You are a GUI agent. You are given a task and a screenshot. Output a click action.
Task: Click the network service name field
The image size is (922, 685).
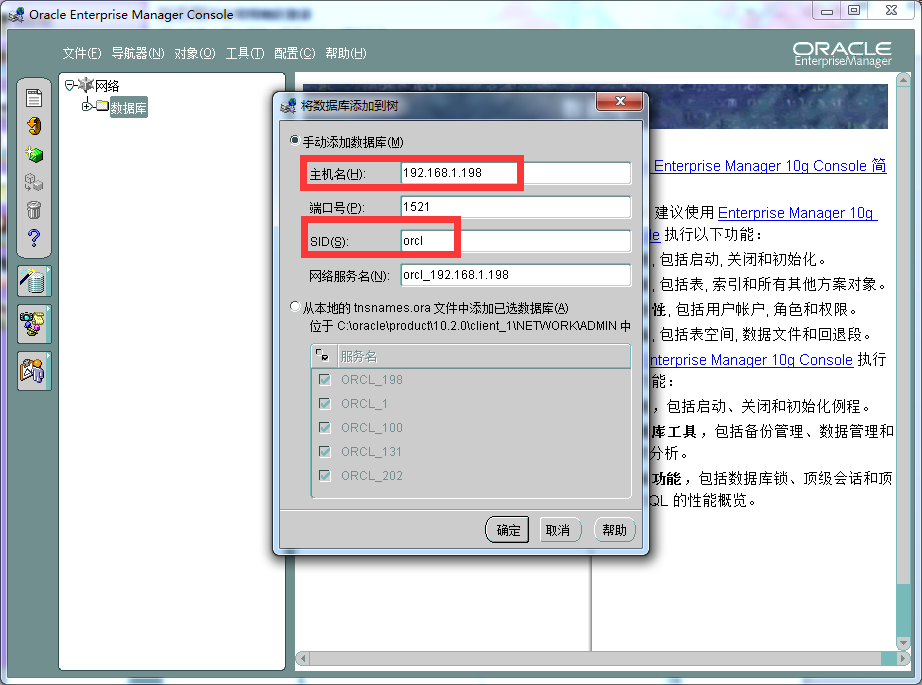[516, 275]
